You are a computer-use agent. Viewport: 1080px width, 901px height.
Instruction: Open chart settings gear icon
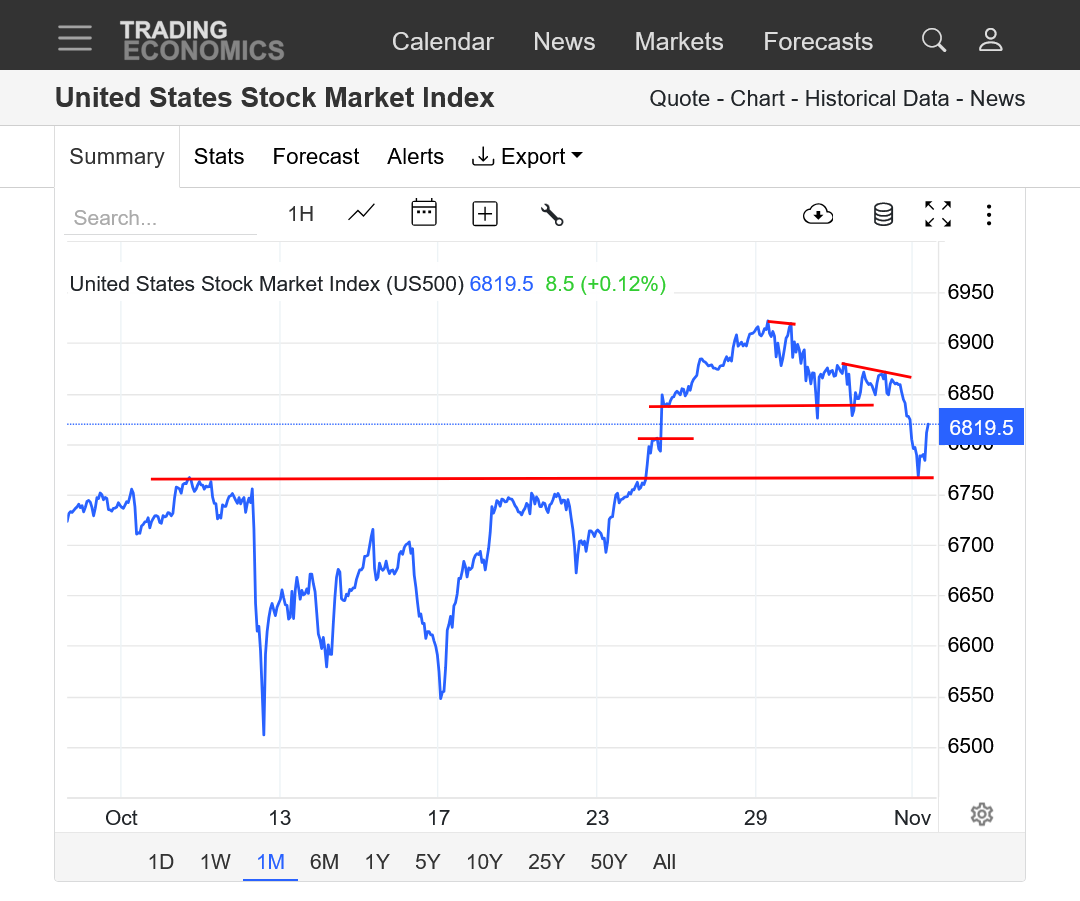[x=981, y=814]
